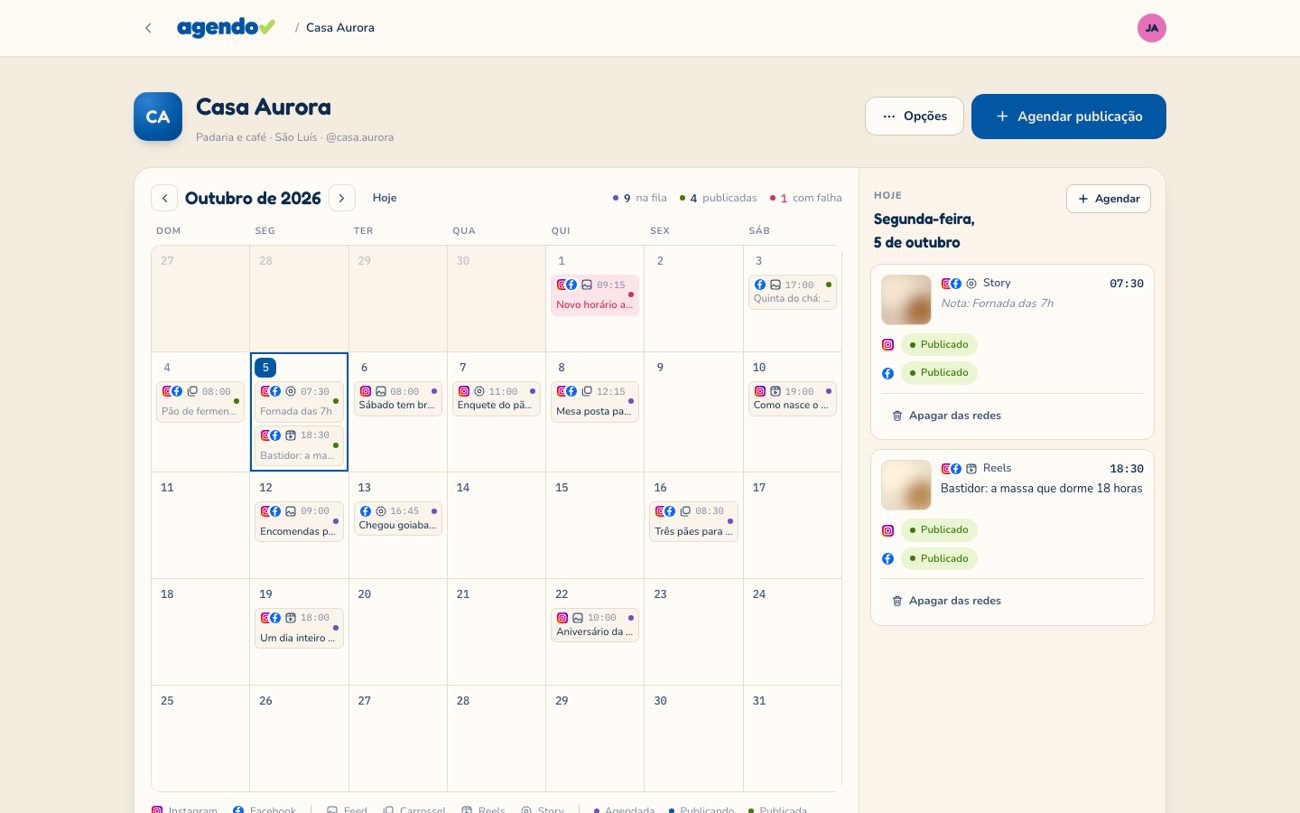Open the Enquete do pã... post on day 7
This screenshot has height=813, width=1300.
496,398
